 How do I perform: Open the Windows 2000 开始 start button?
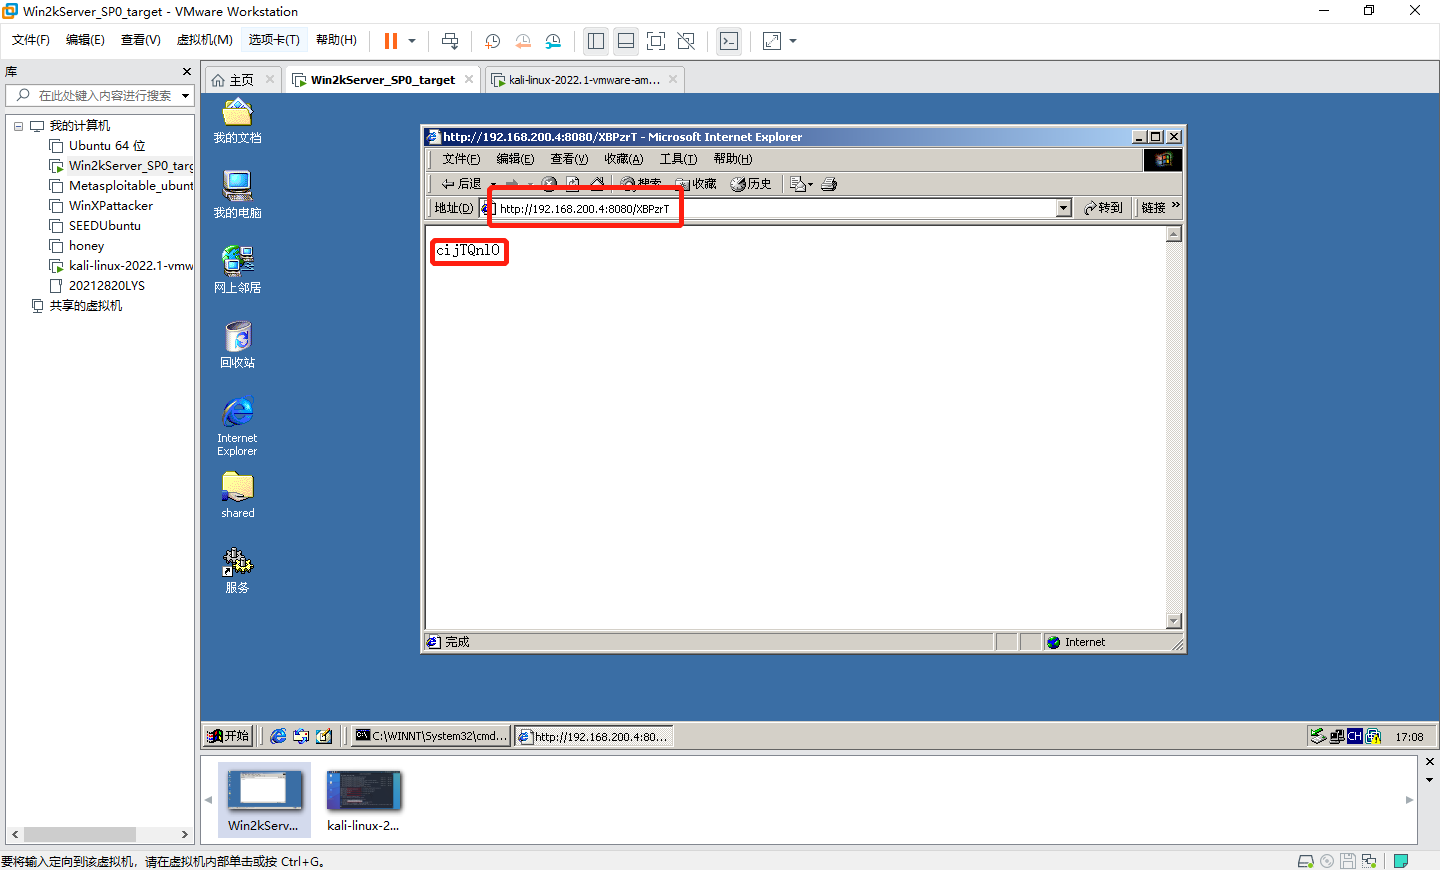[x=228, y=736]
